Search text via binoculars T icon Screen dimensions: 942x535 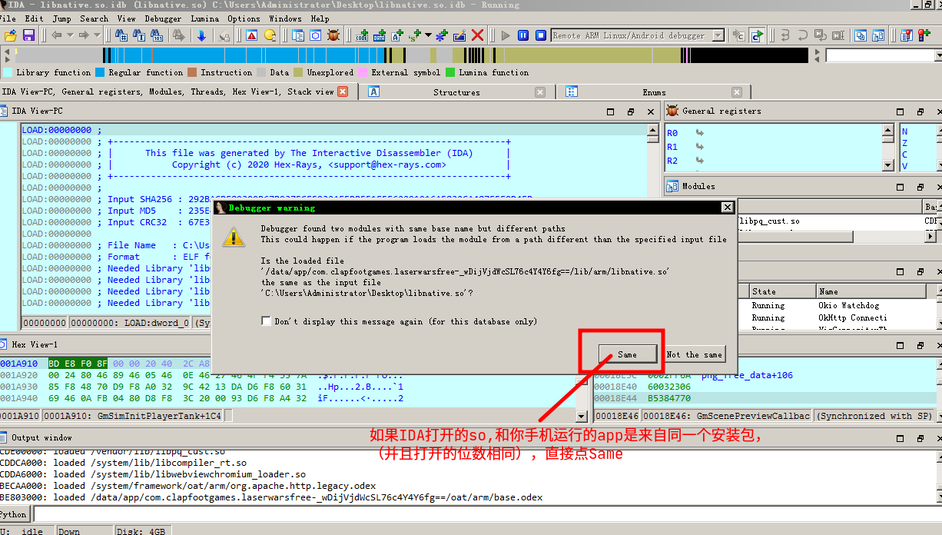(139, 36)
